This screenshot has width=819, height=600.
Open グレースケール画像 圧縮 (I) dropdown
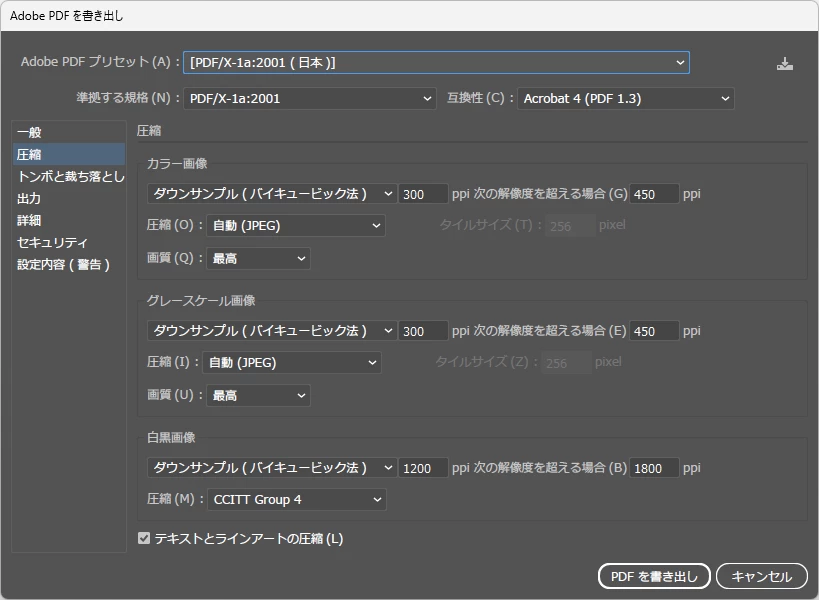click(292, 362)
